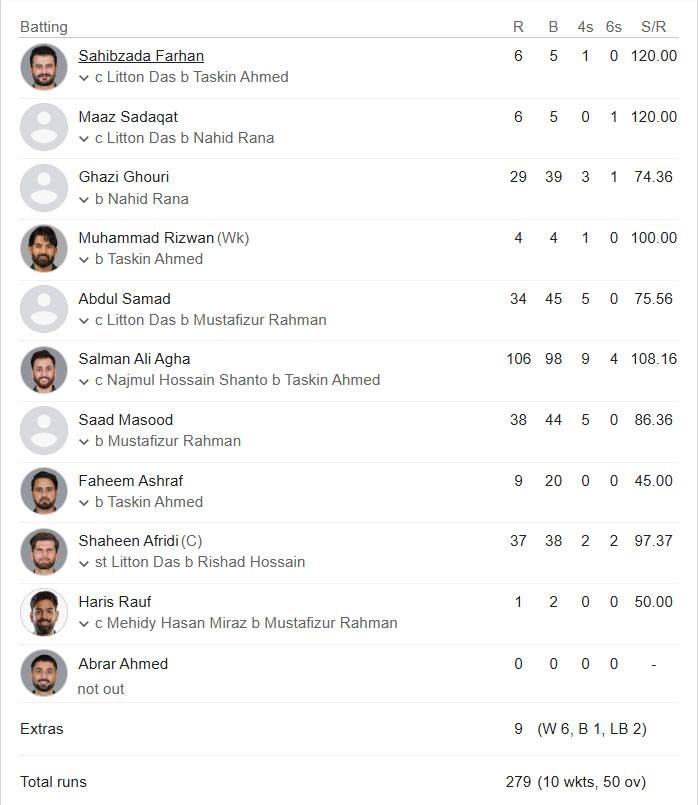The width and height of the screenshot is (698, 805).
Task: Open Sahibzada Farhan's profile photo
Action: pos(44,67)
